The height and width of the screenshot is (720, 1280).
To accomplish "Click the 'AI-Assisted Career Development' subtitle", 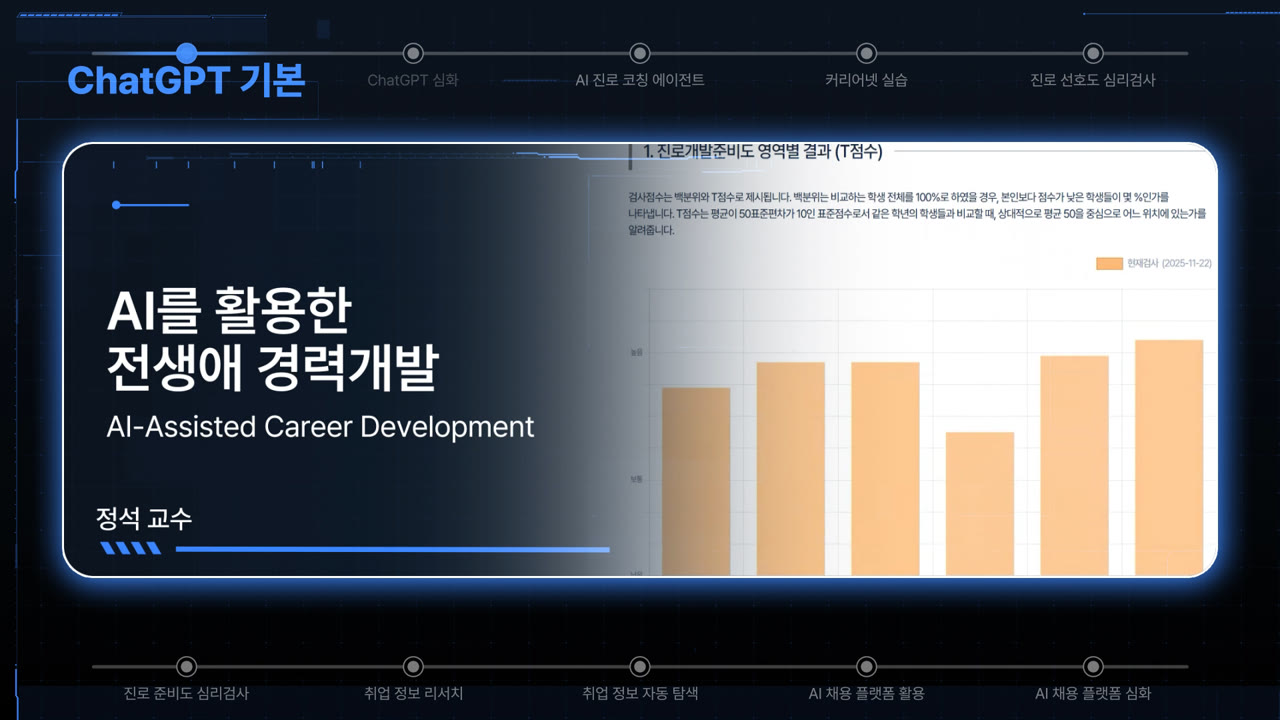I will 320,426.
